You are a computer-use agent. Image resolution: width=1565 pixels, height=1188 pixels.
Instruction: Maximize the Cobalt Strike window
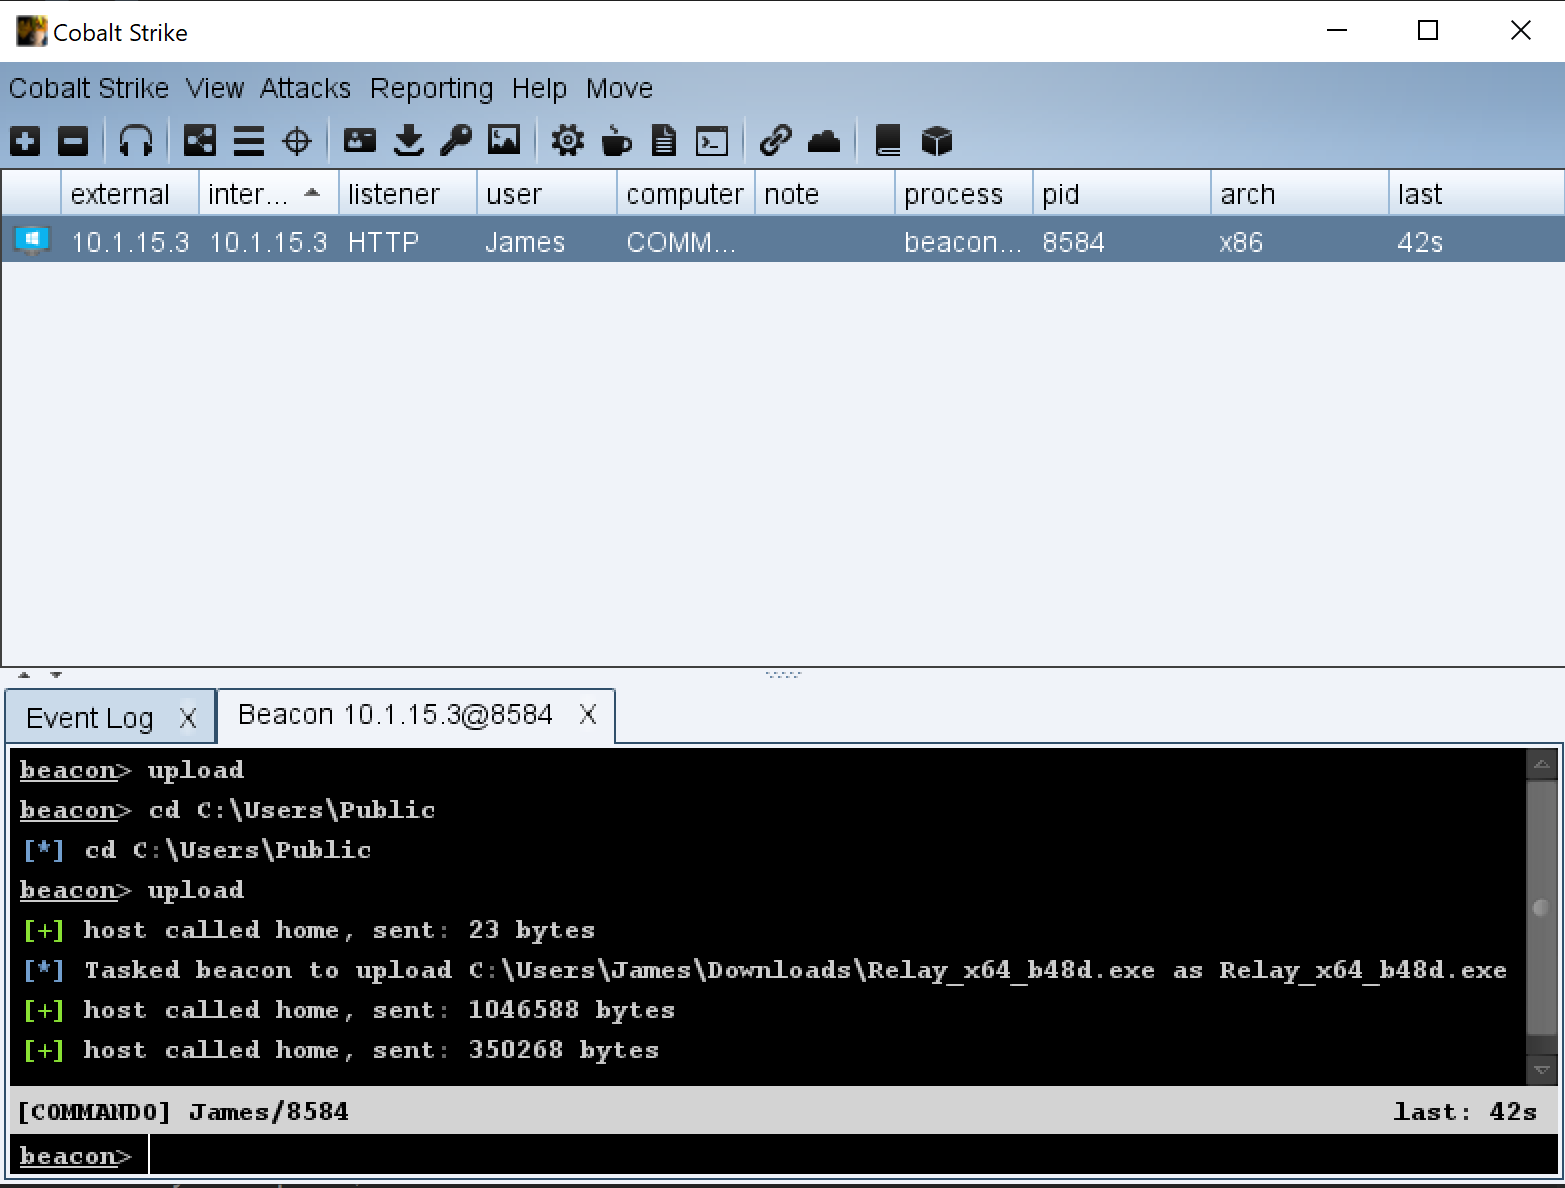click(1428, 31)
